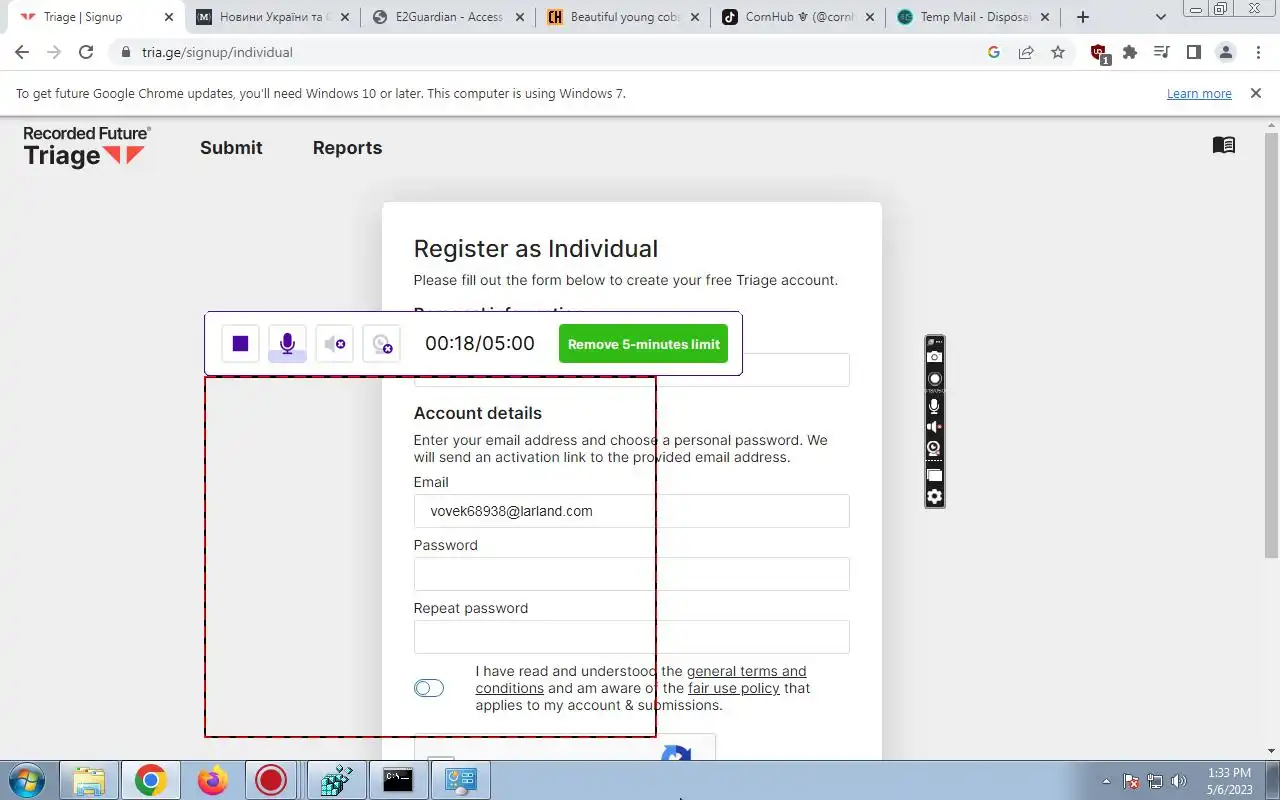The image size is (1280, 800).
Task: Click speaker icon in side toolbar
Action: point(935,427)
